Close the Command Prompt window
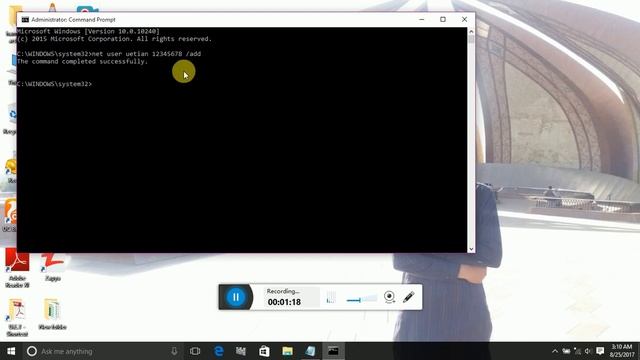The height and width of the screenshot is (360, 640). (x=464, y=19)
